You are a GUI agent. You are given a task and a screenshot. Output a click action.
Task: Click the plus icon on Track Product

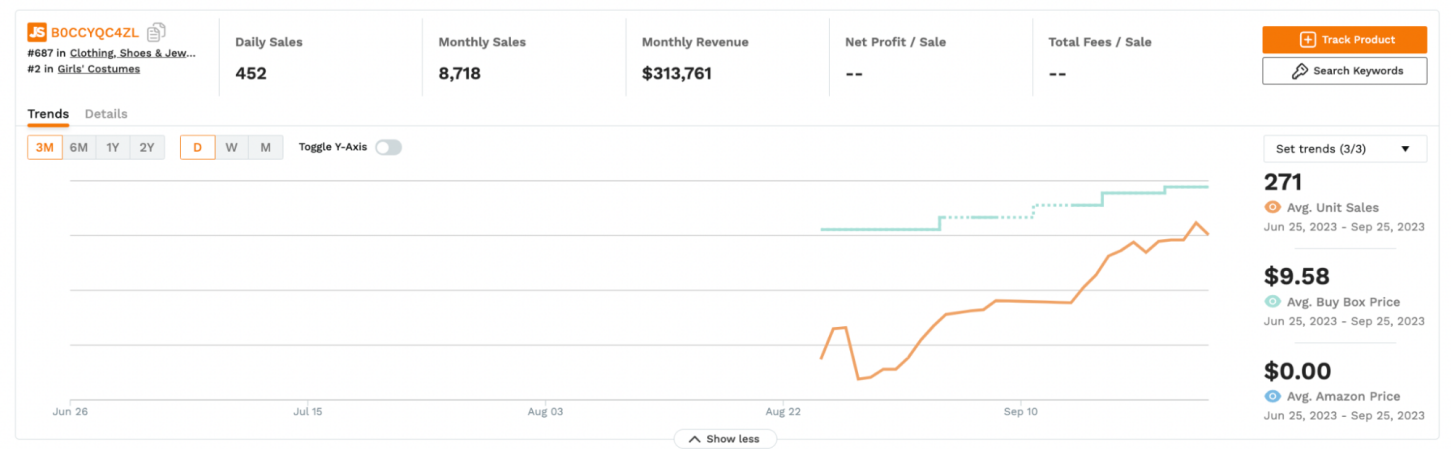pyautogui.click(x=1307, y=40)
